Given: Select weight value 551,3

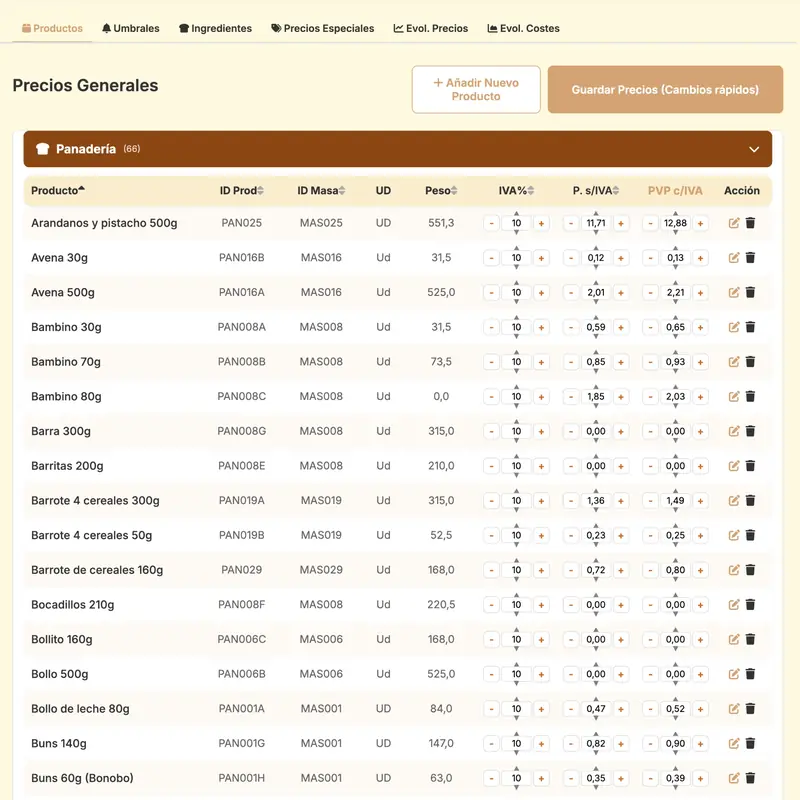Looking at the screenshot, I should point(441,223).
